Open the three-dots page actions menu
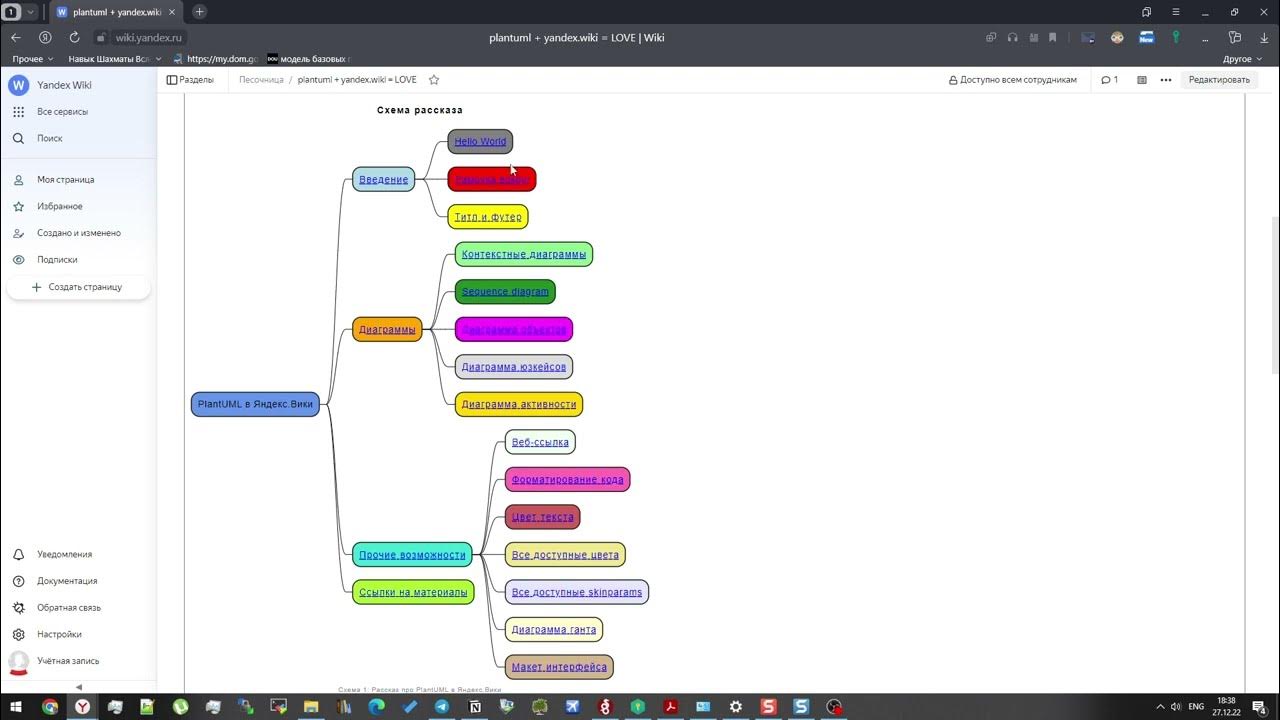 tap(1165, 80)
